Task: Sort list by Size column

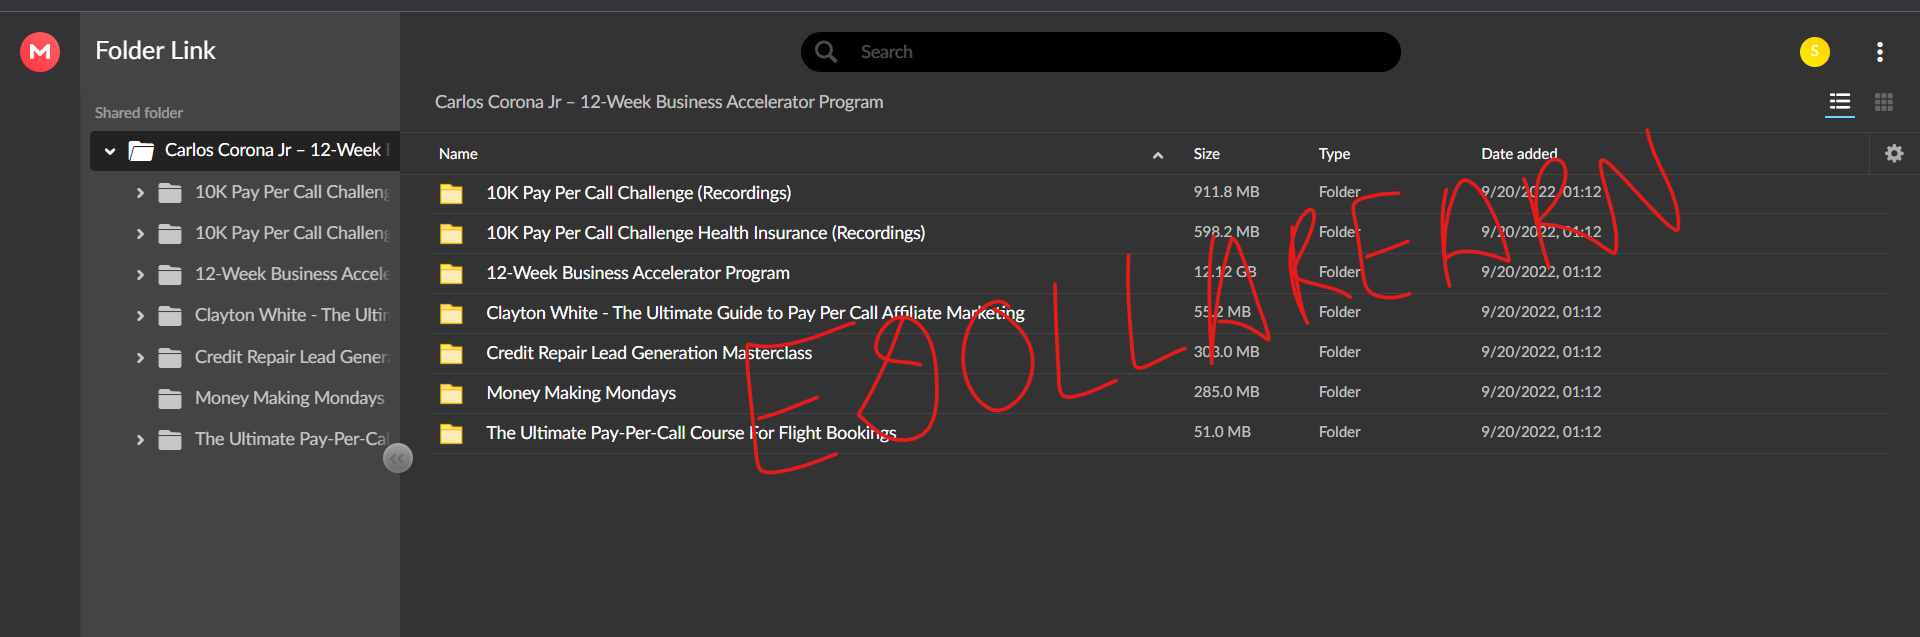Action: click(x=1206, y=154)
